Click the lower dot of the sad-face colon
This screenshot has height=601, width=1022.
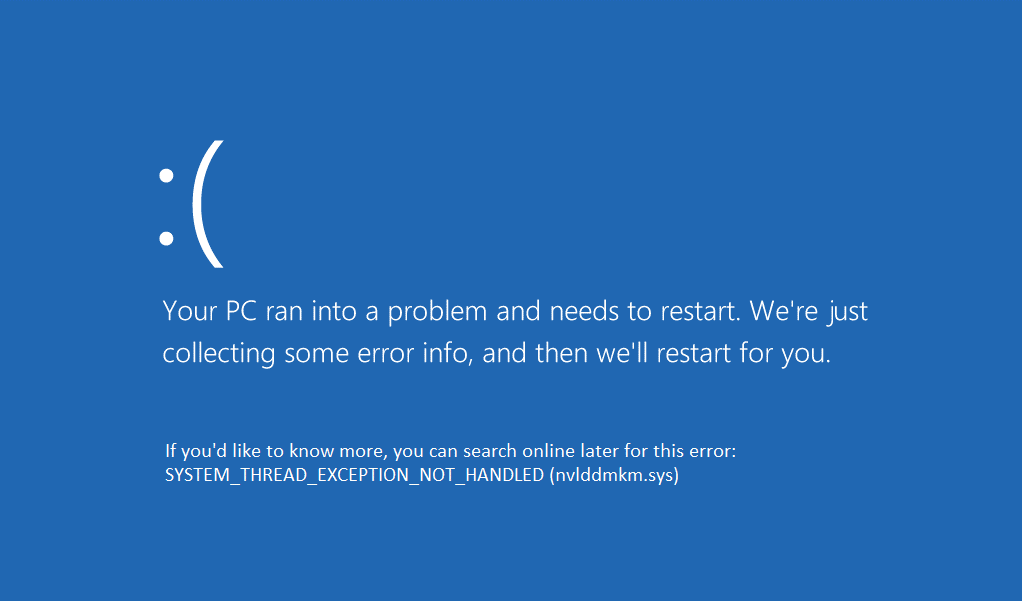click(x=166, y=239)
